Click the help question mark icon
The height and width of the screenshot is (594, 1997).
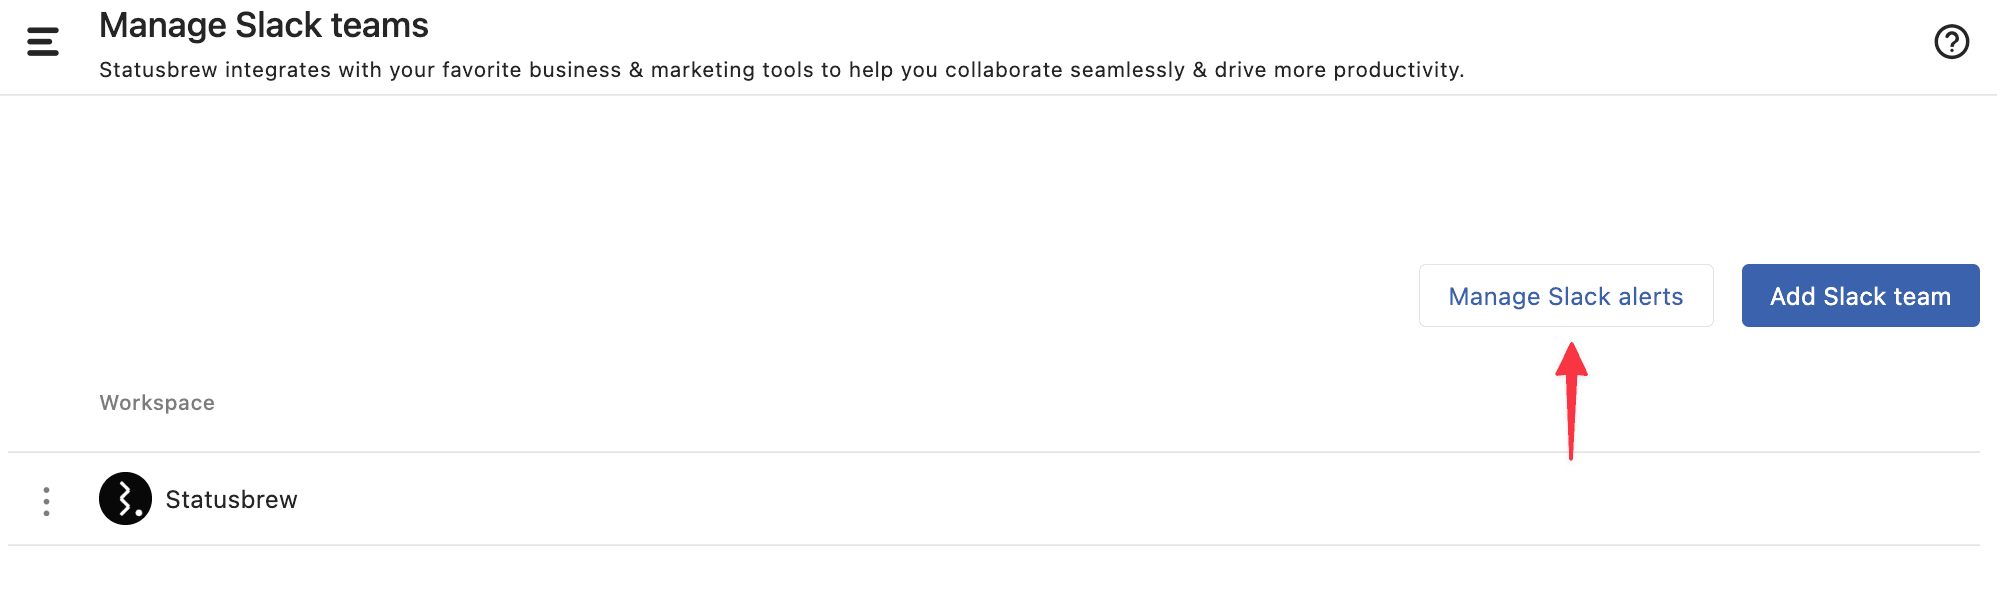pos(1951,42)
